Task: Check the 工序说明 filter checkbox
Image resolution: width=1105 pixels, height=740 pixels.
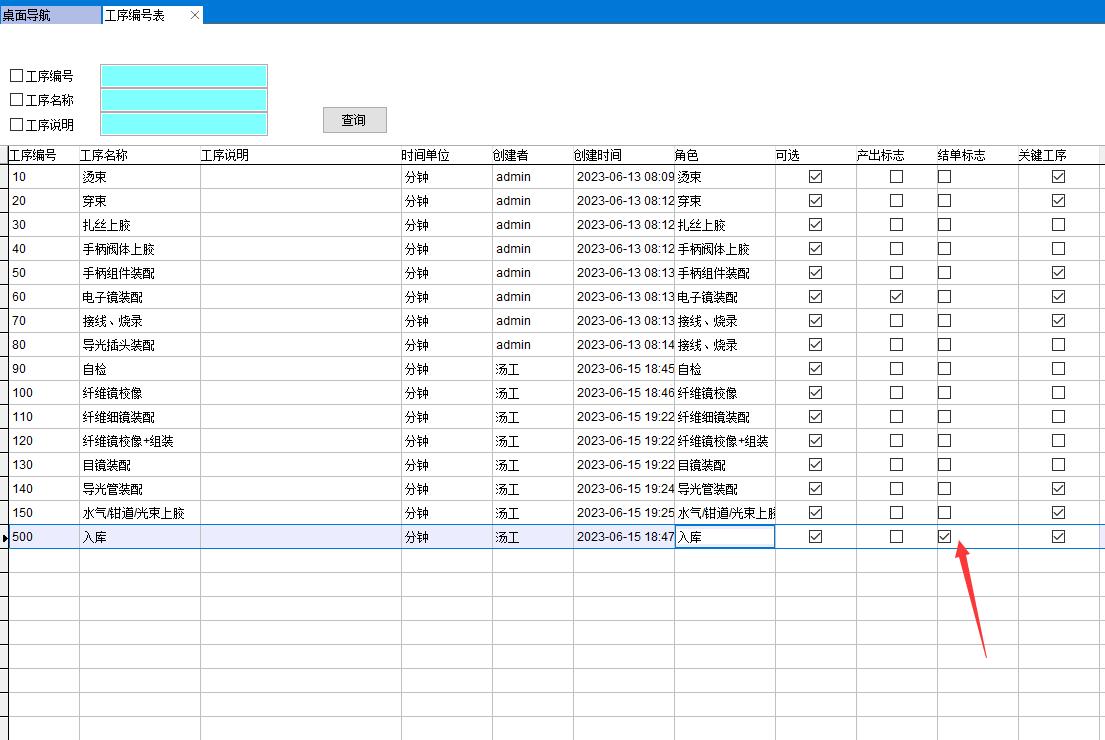Action: [16, 125]
